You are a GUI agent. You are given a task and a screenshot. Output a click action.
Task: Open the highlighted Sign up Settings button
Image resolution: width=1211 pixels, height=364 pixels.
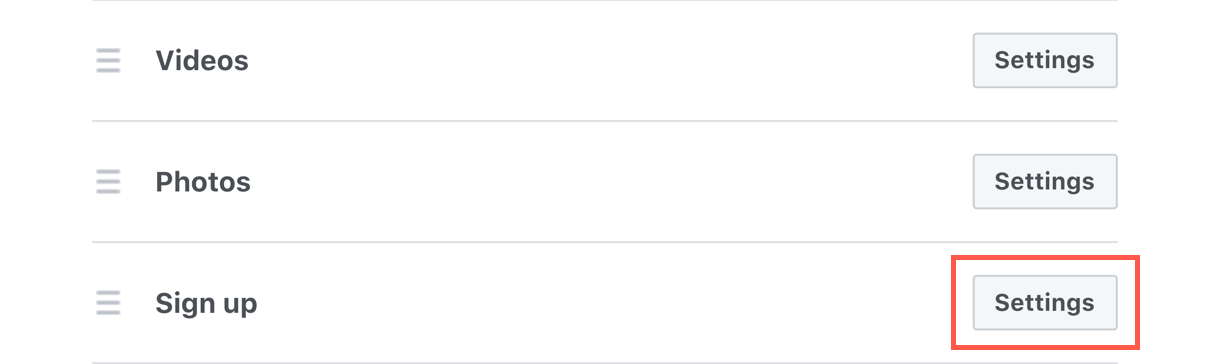pos(1045,302)
